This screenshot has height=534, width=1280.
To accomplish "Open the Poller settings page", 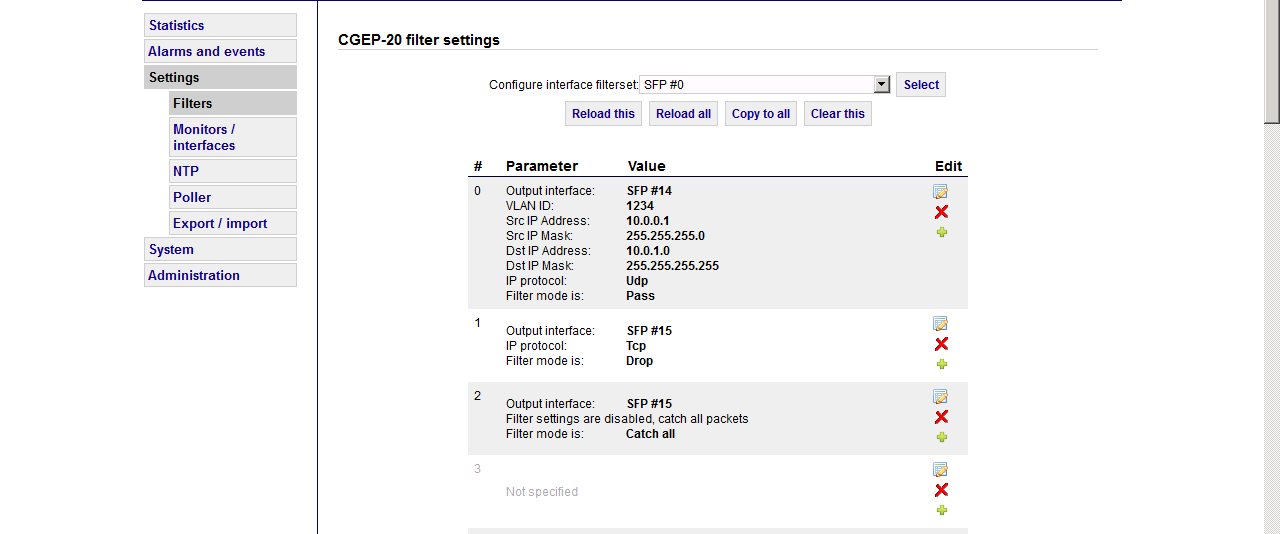I will tap(233, 197).
